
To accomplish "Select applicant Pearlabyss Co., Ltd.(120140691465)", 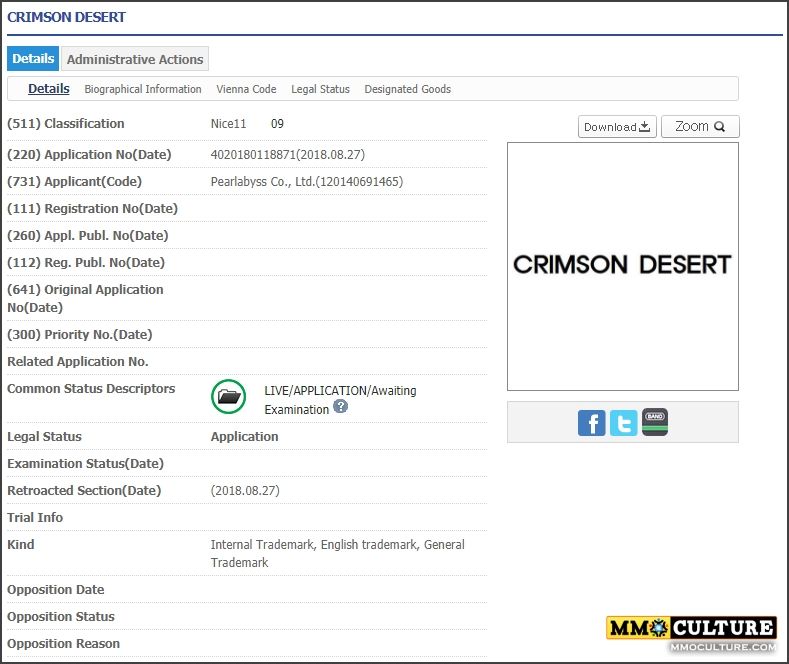I will point(307,182).
